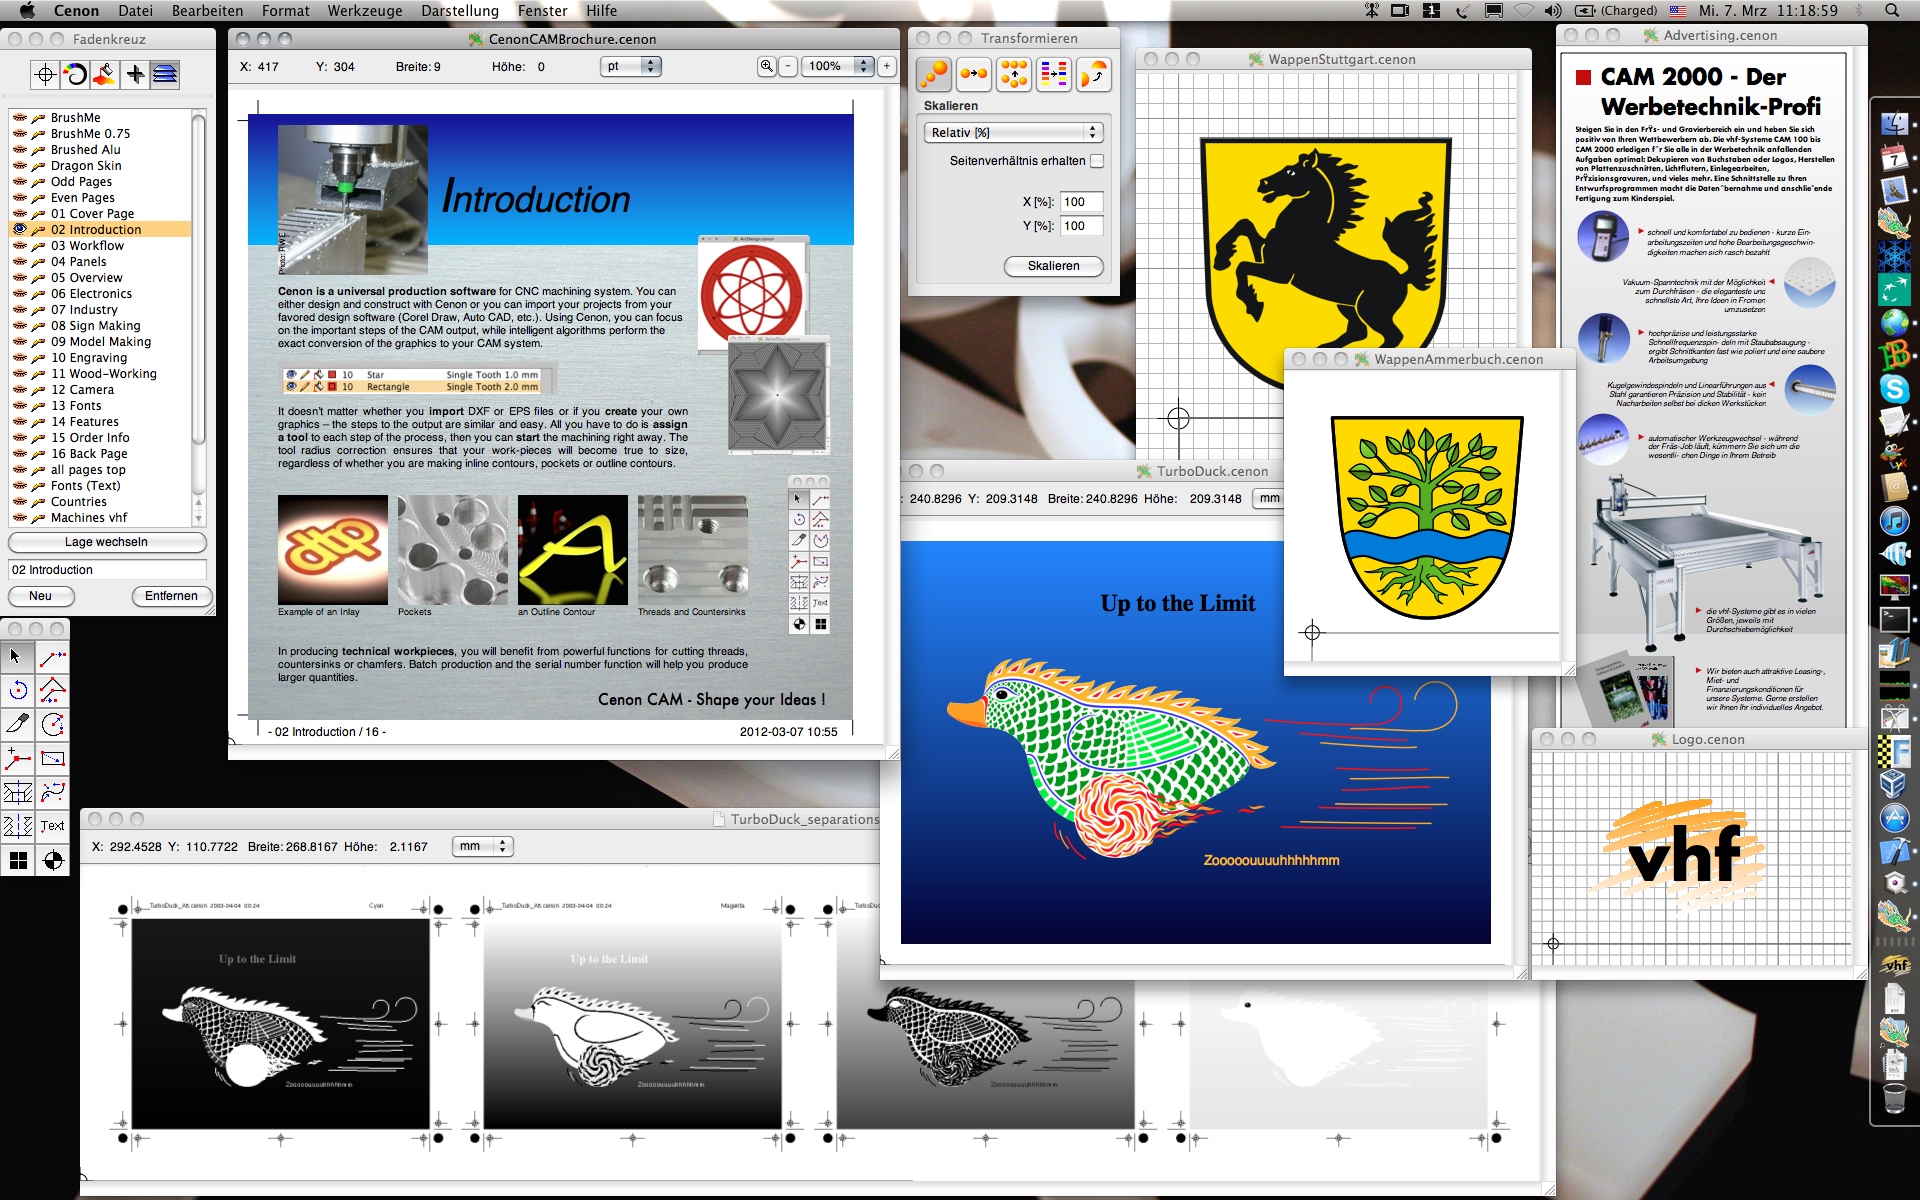Click the Entfernen button in layer panel
The width and height of the screenshot is (1920, 1200).
[x=171, y=596]
